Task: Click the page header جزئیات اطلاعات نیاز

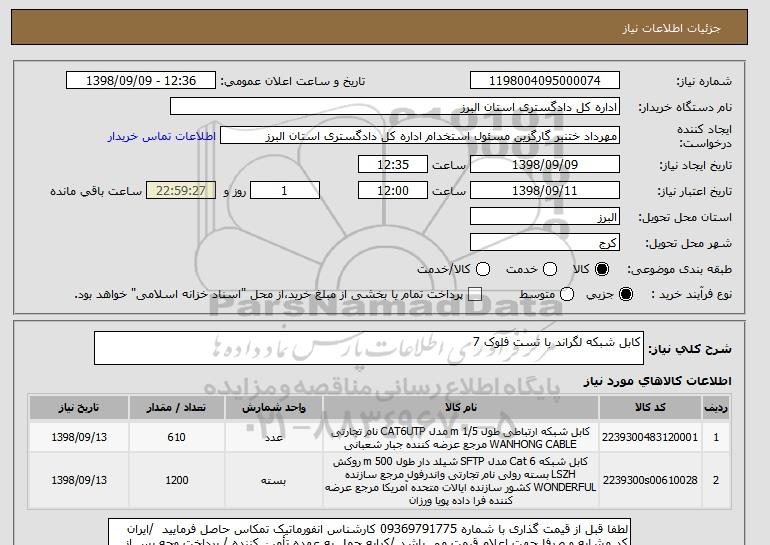Action: 671,28
